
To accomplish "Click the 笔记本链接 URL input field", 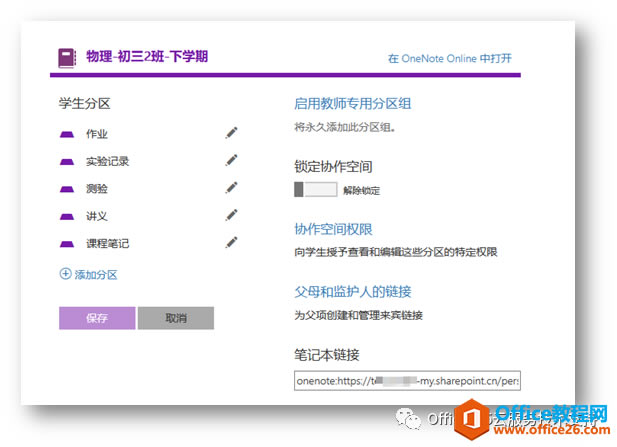I will tap(407, 381).
